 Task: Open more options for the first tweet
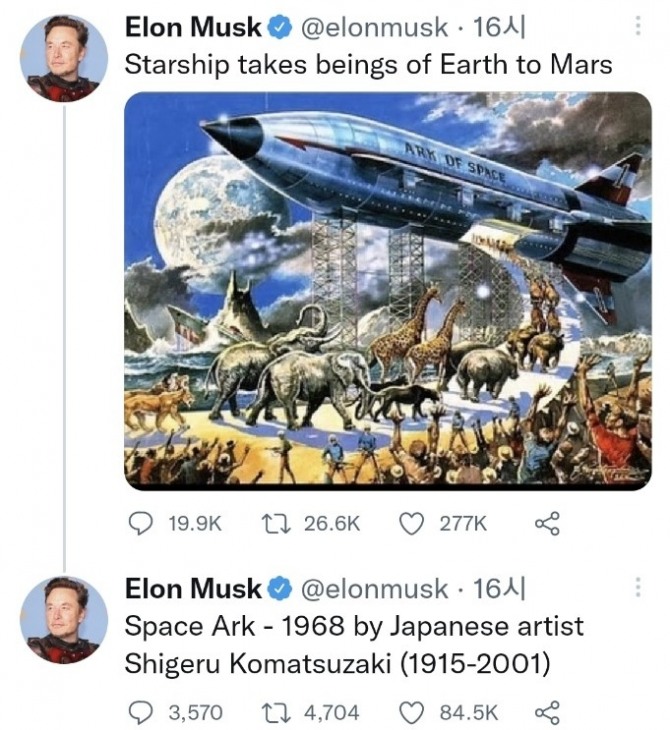pos(638,26)
